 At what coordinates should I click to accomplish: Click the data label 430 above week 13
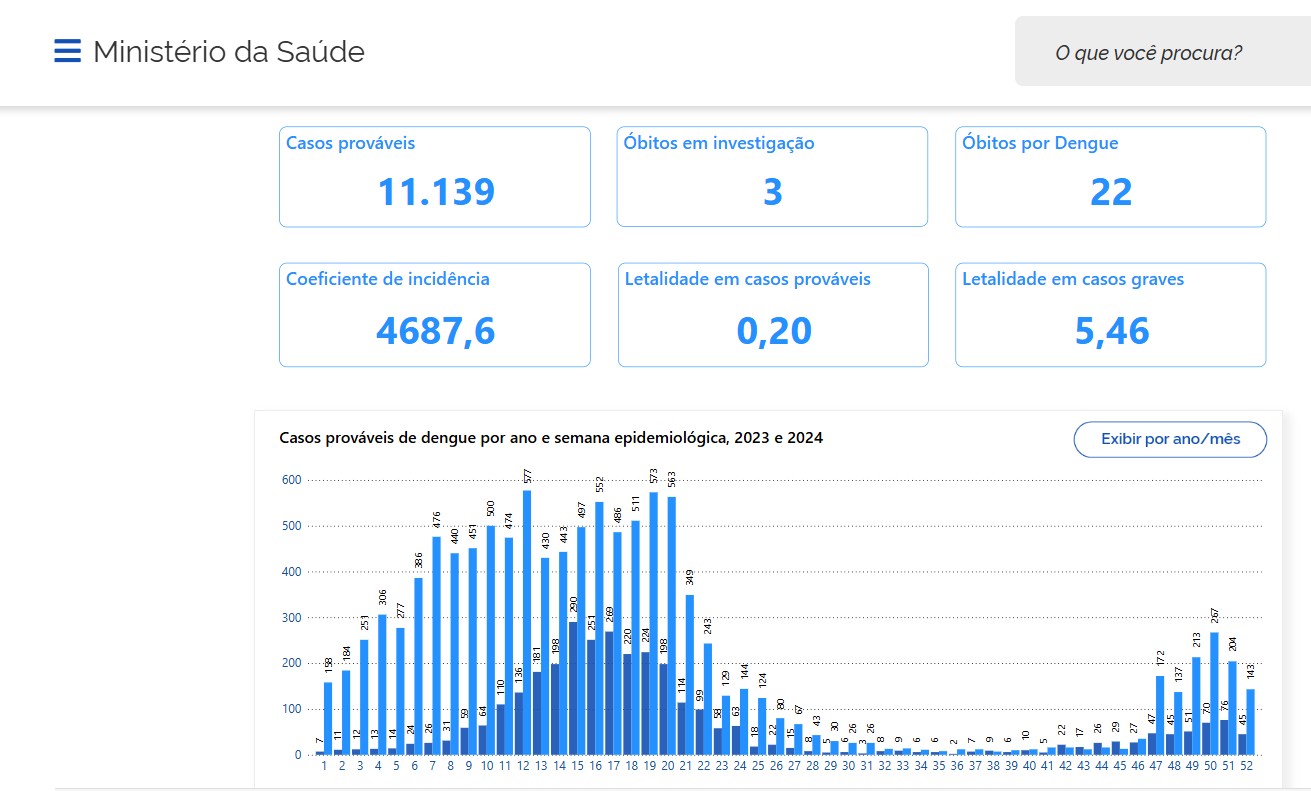[x=546, y=539]
